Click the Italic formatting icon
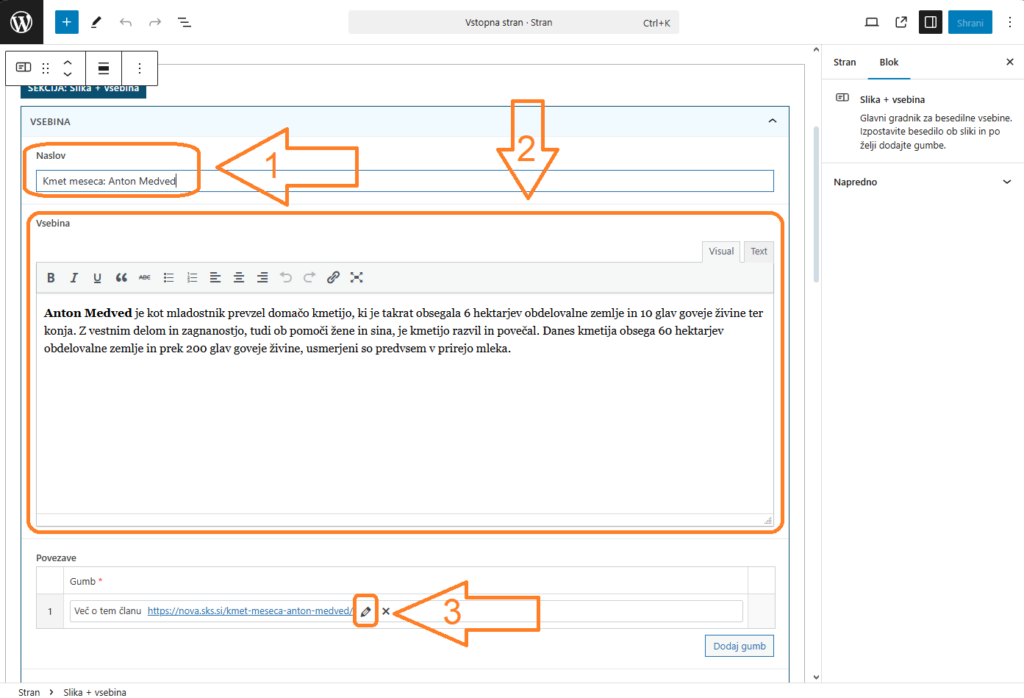This screenshot has height=698, width=1024. [74, 277]
